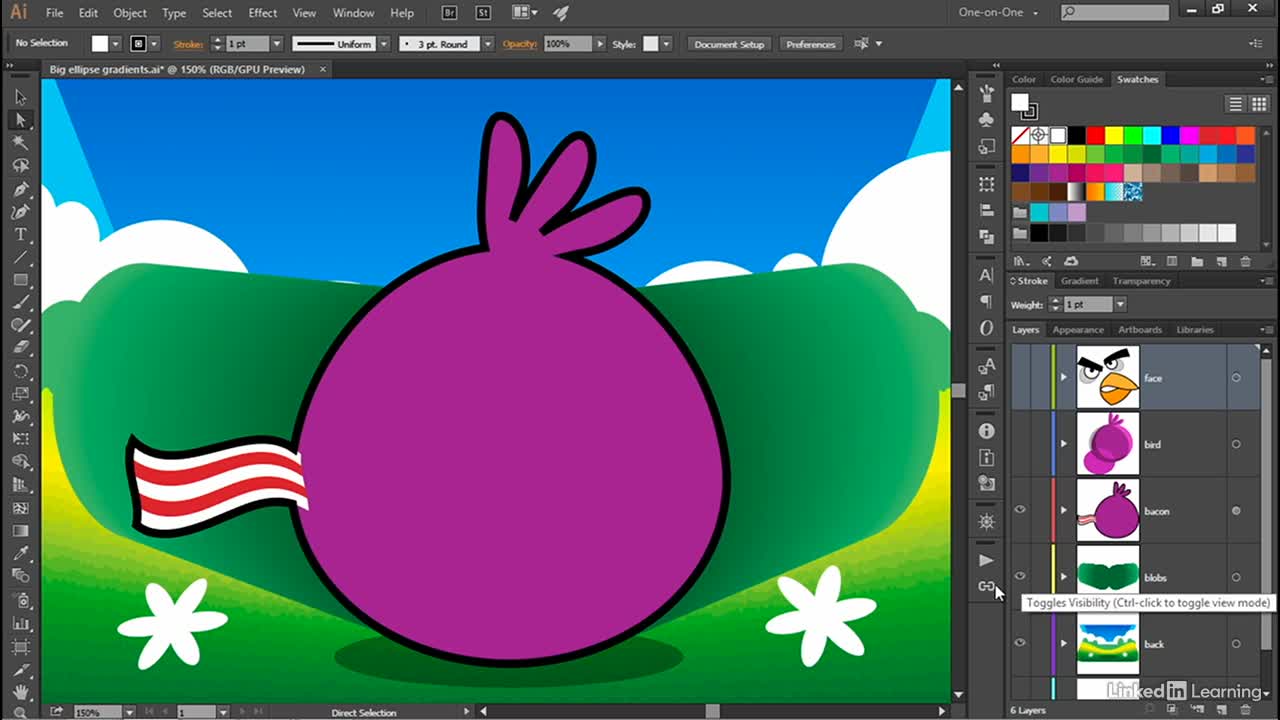Click the face layer target circle

(x=1236, y=378)
